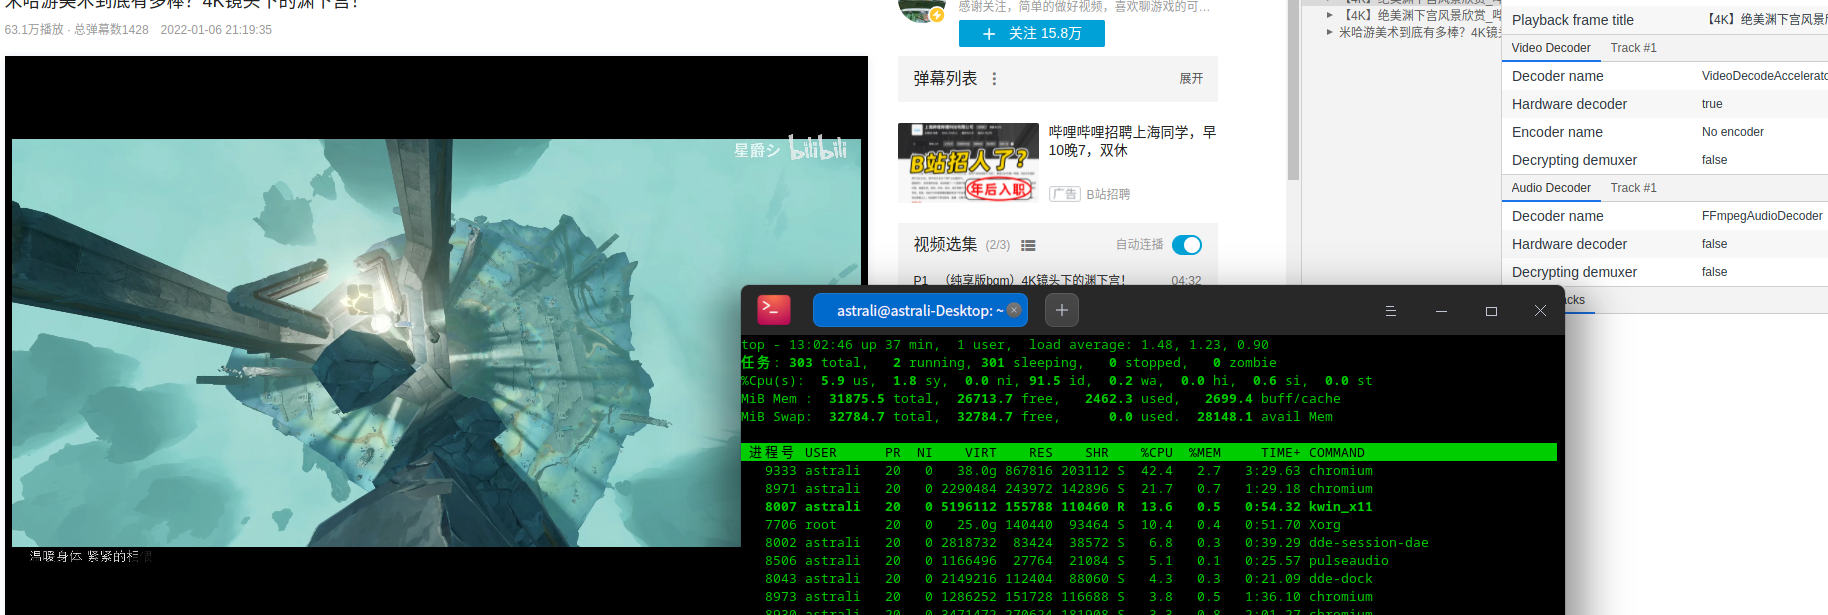Open Track #1 tab beside Video Decoder

1633,48
